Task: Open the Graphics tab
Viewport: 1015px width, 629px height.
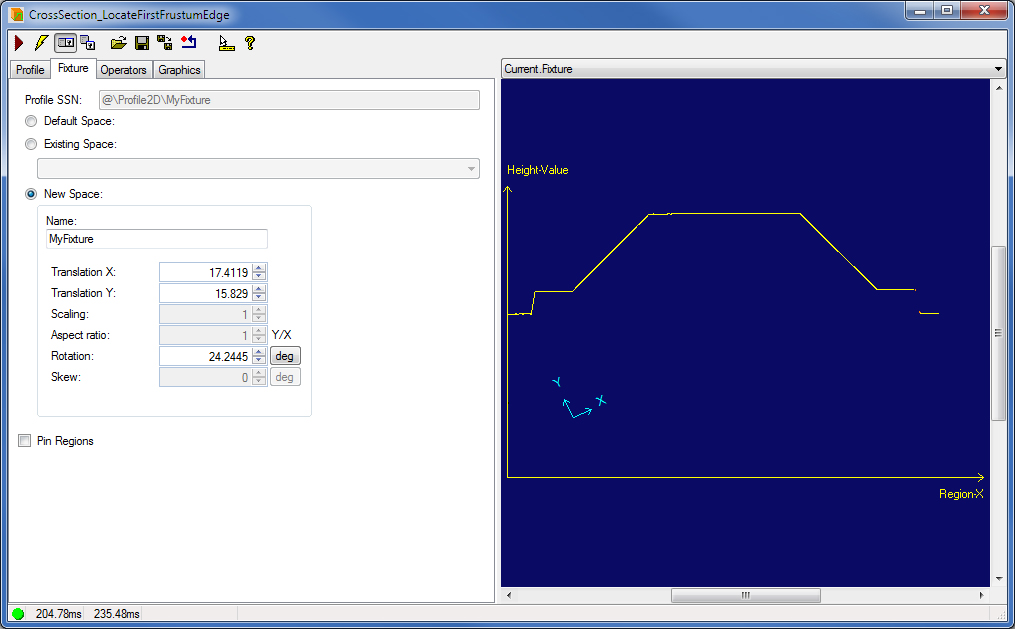Action: [x=178, y=69]
